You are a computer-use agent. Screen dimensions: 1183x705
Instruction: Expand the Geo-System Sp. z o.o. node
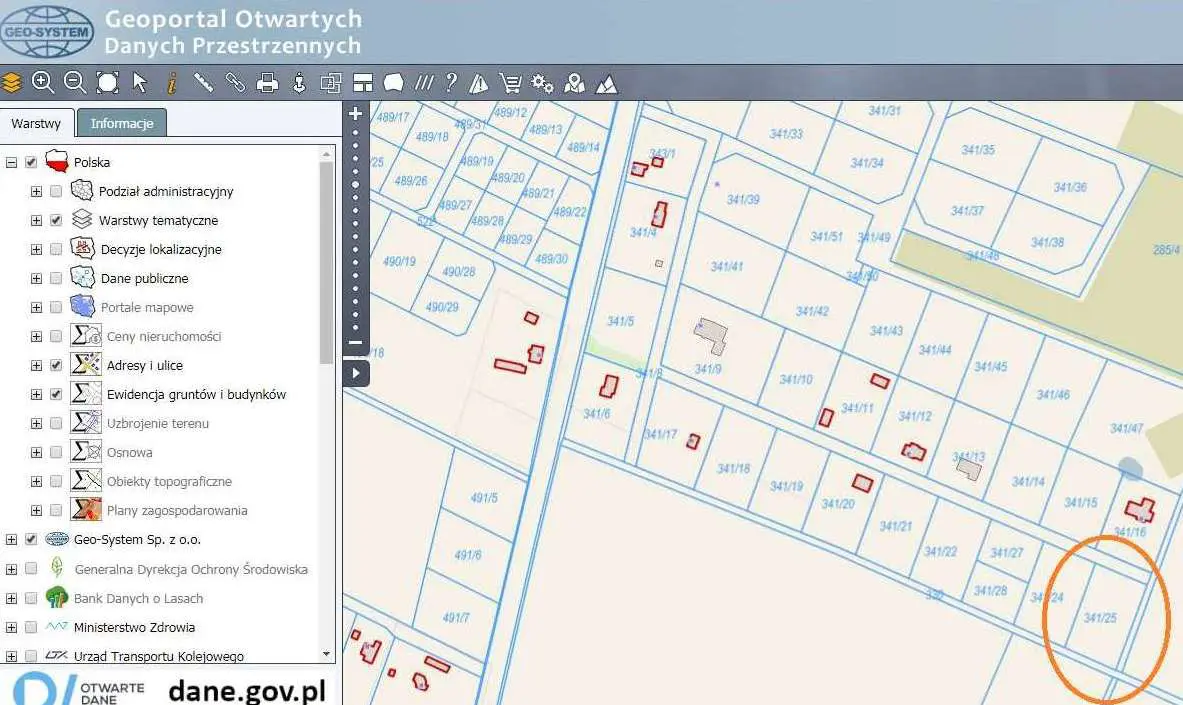(x=12, y=539)
